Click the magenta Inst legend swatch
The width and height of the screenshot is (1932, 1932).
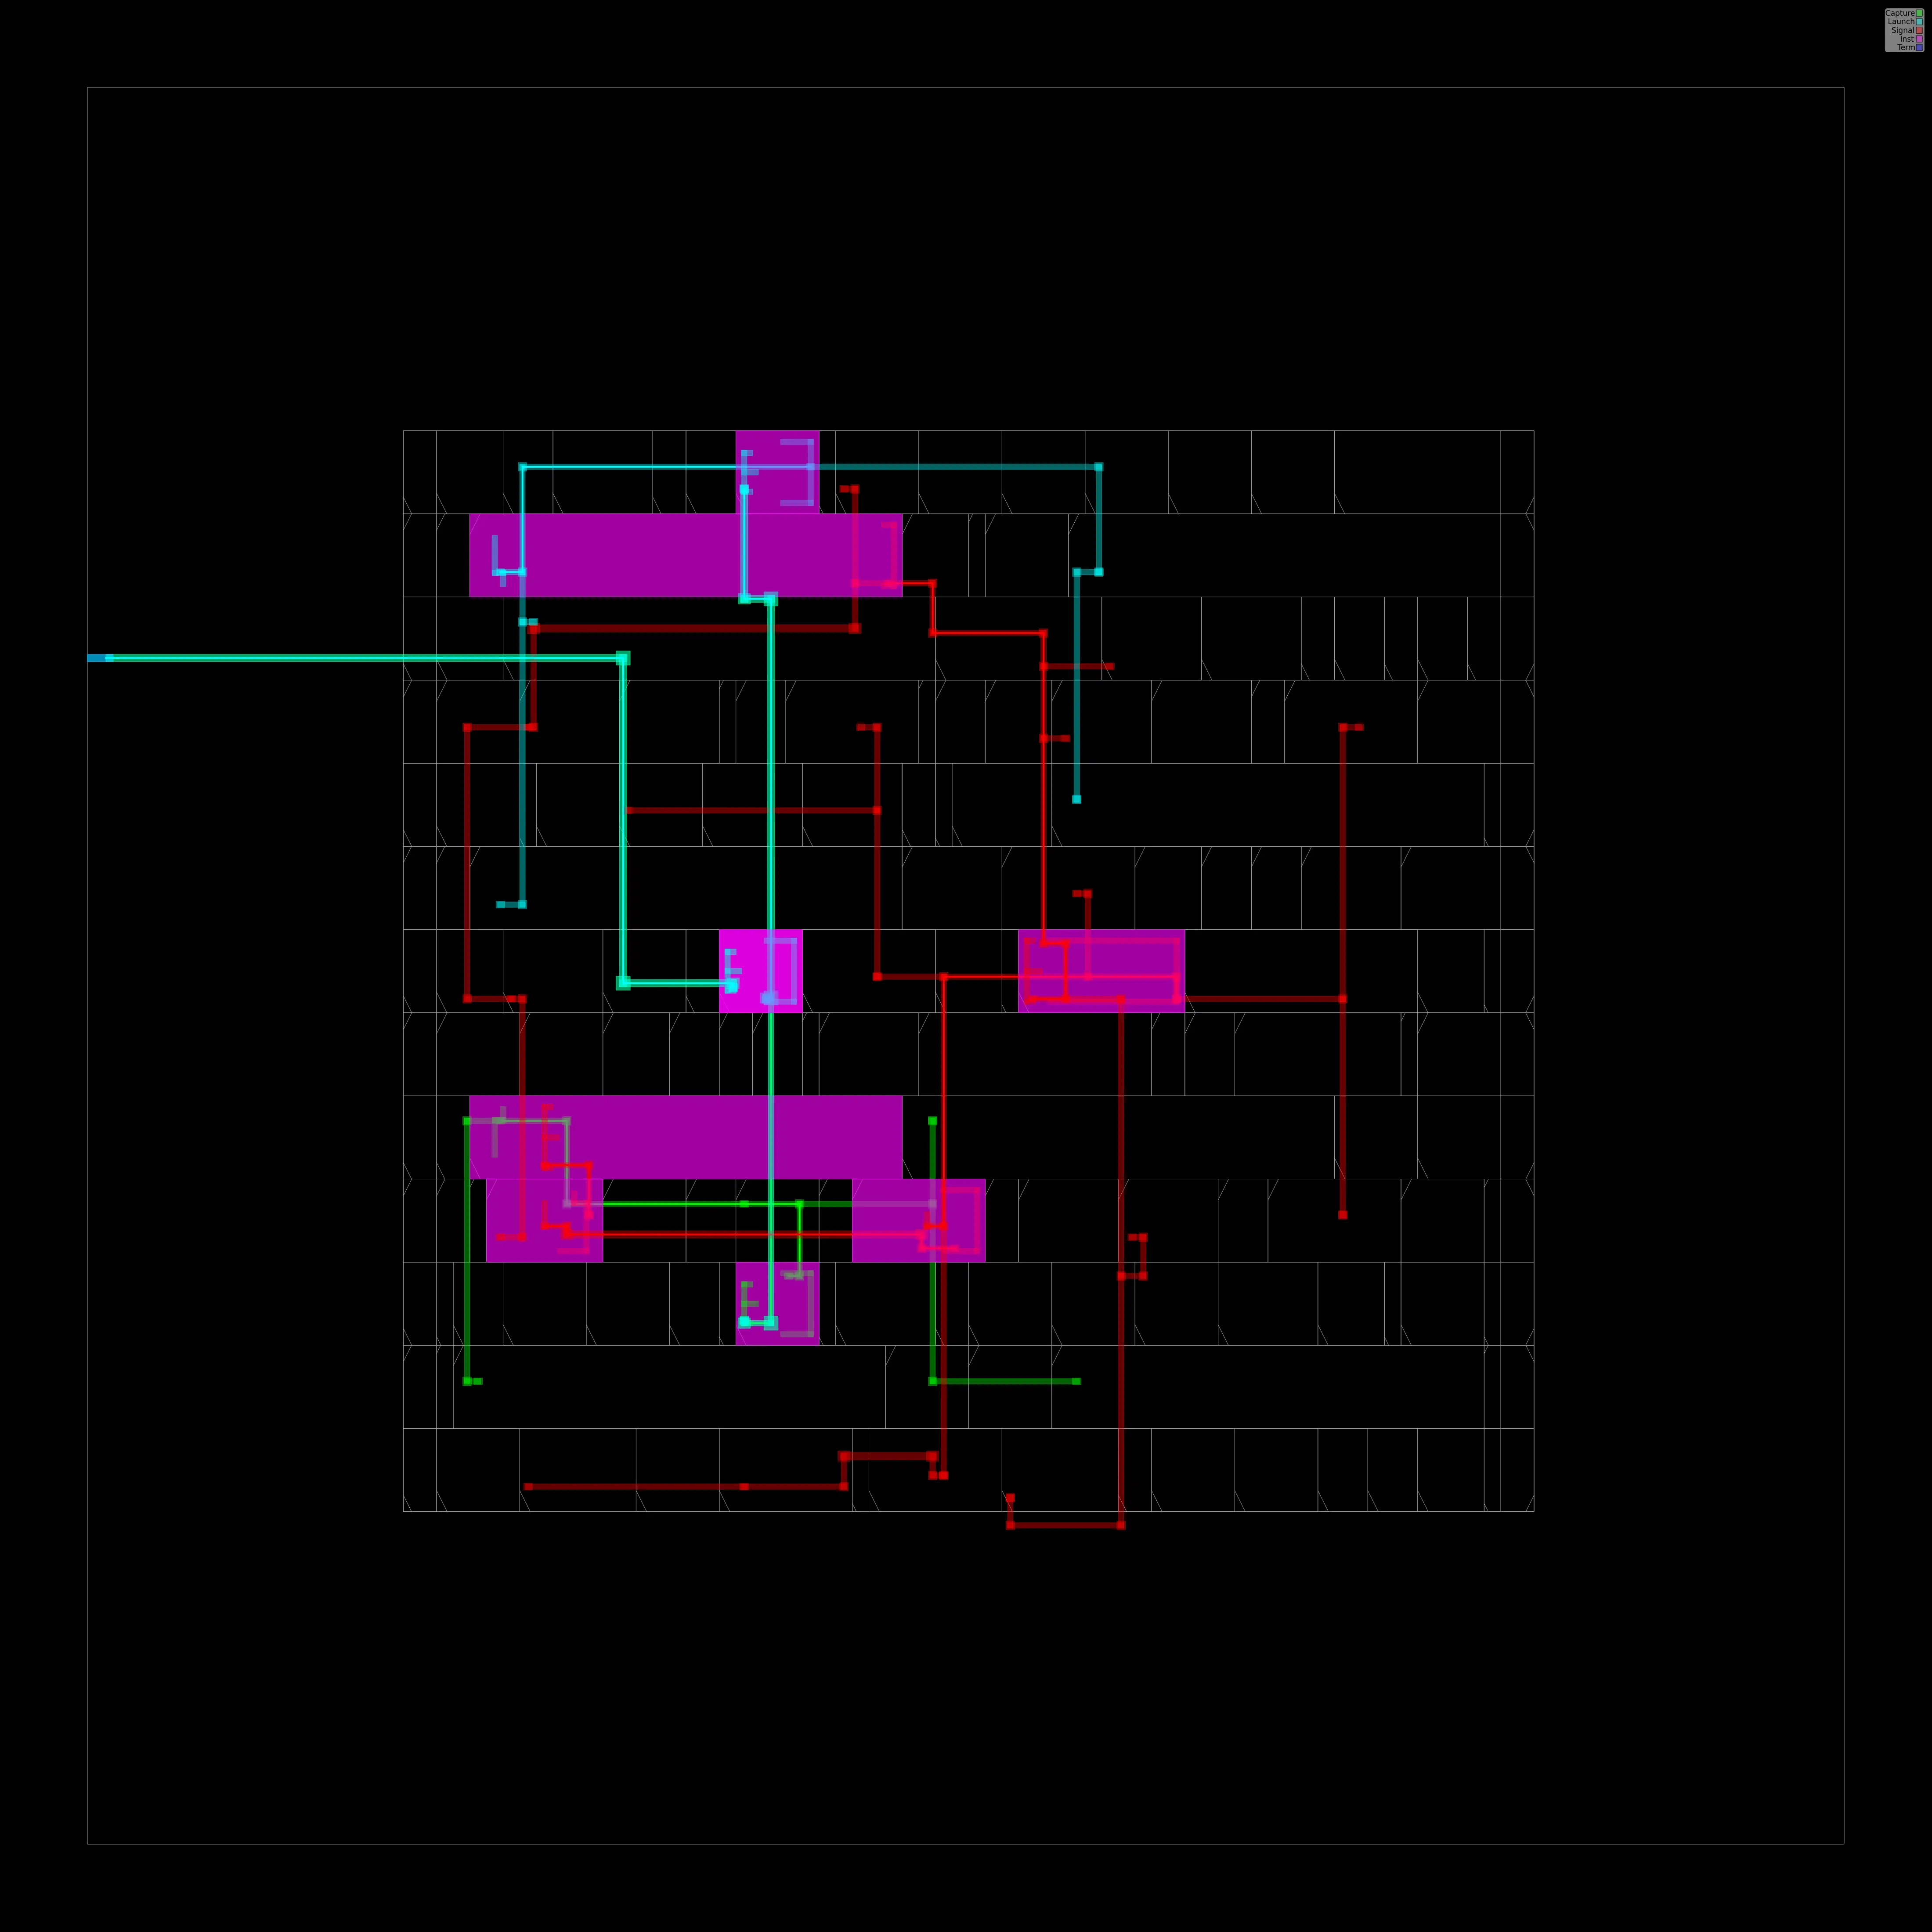[1919, 39]
